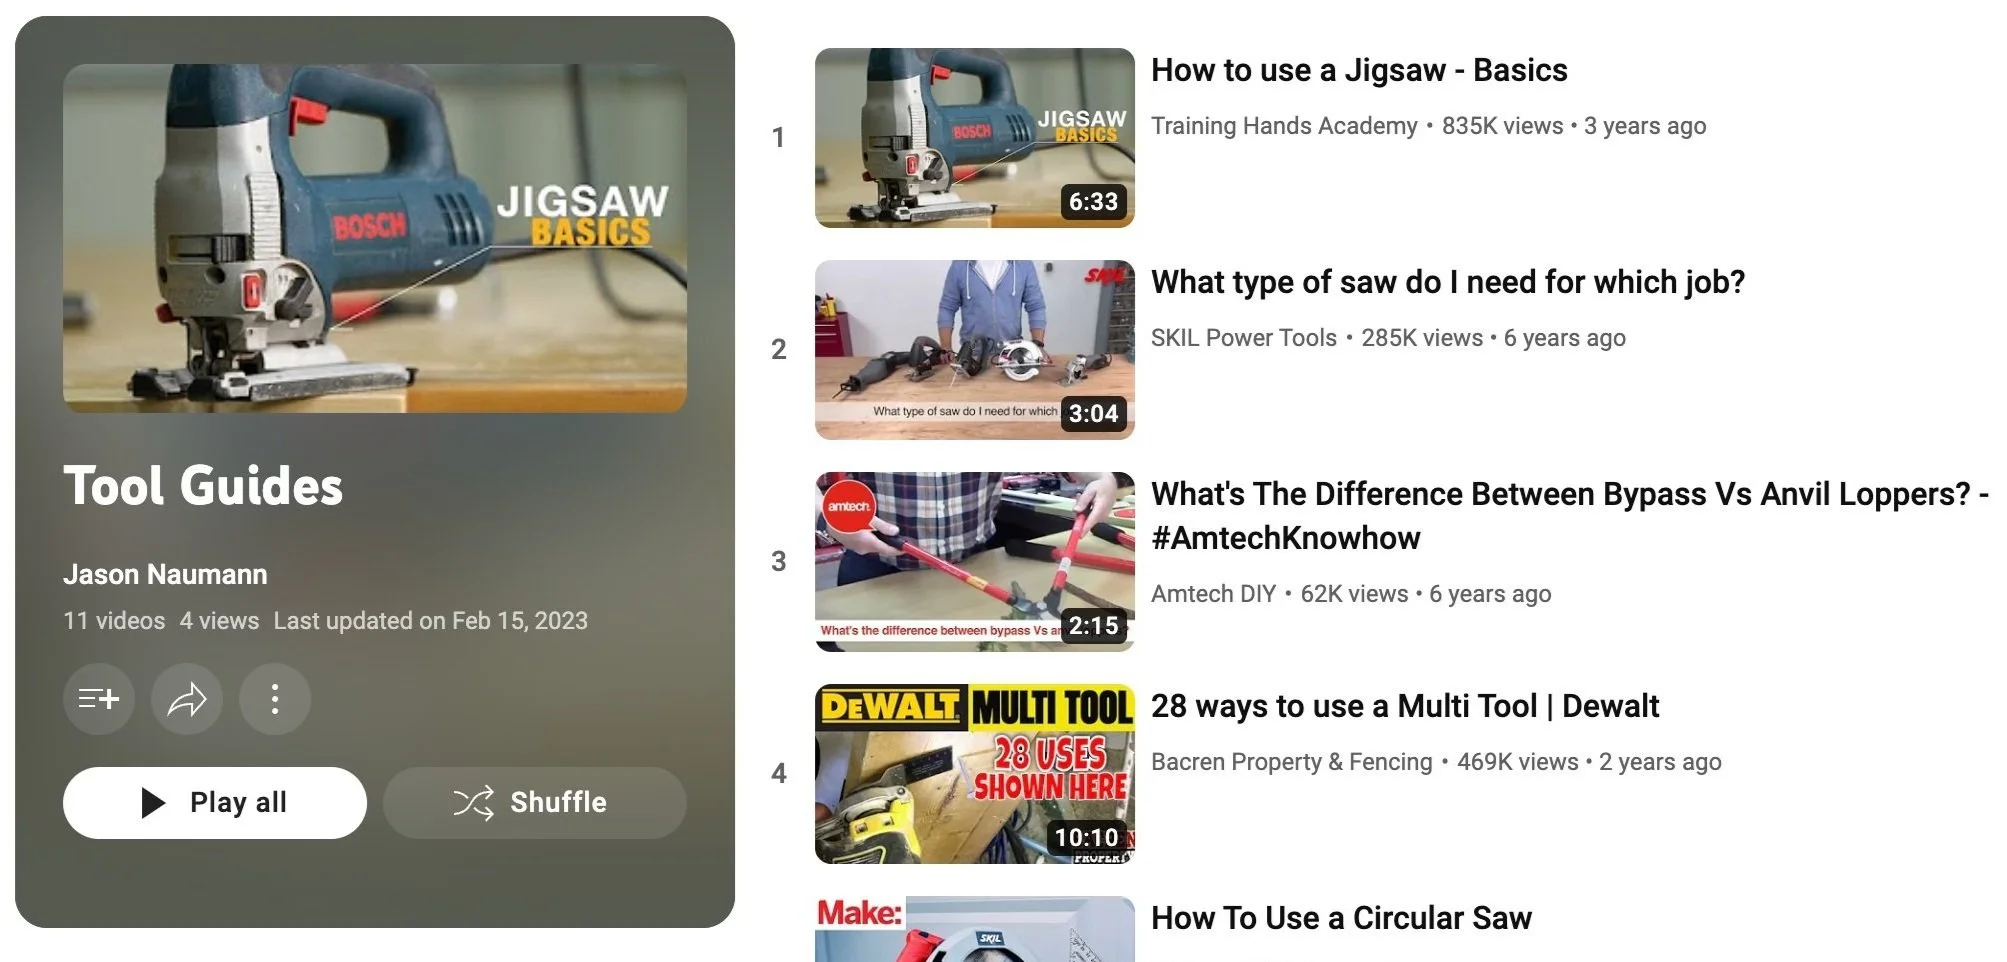Click the '835K views' text
2007x962 pixels.
tap(1502, 126)
